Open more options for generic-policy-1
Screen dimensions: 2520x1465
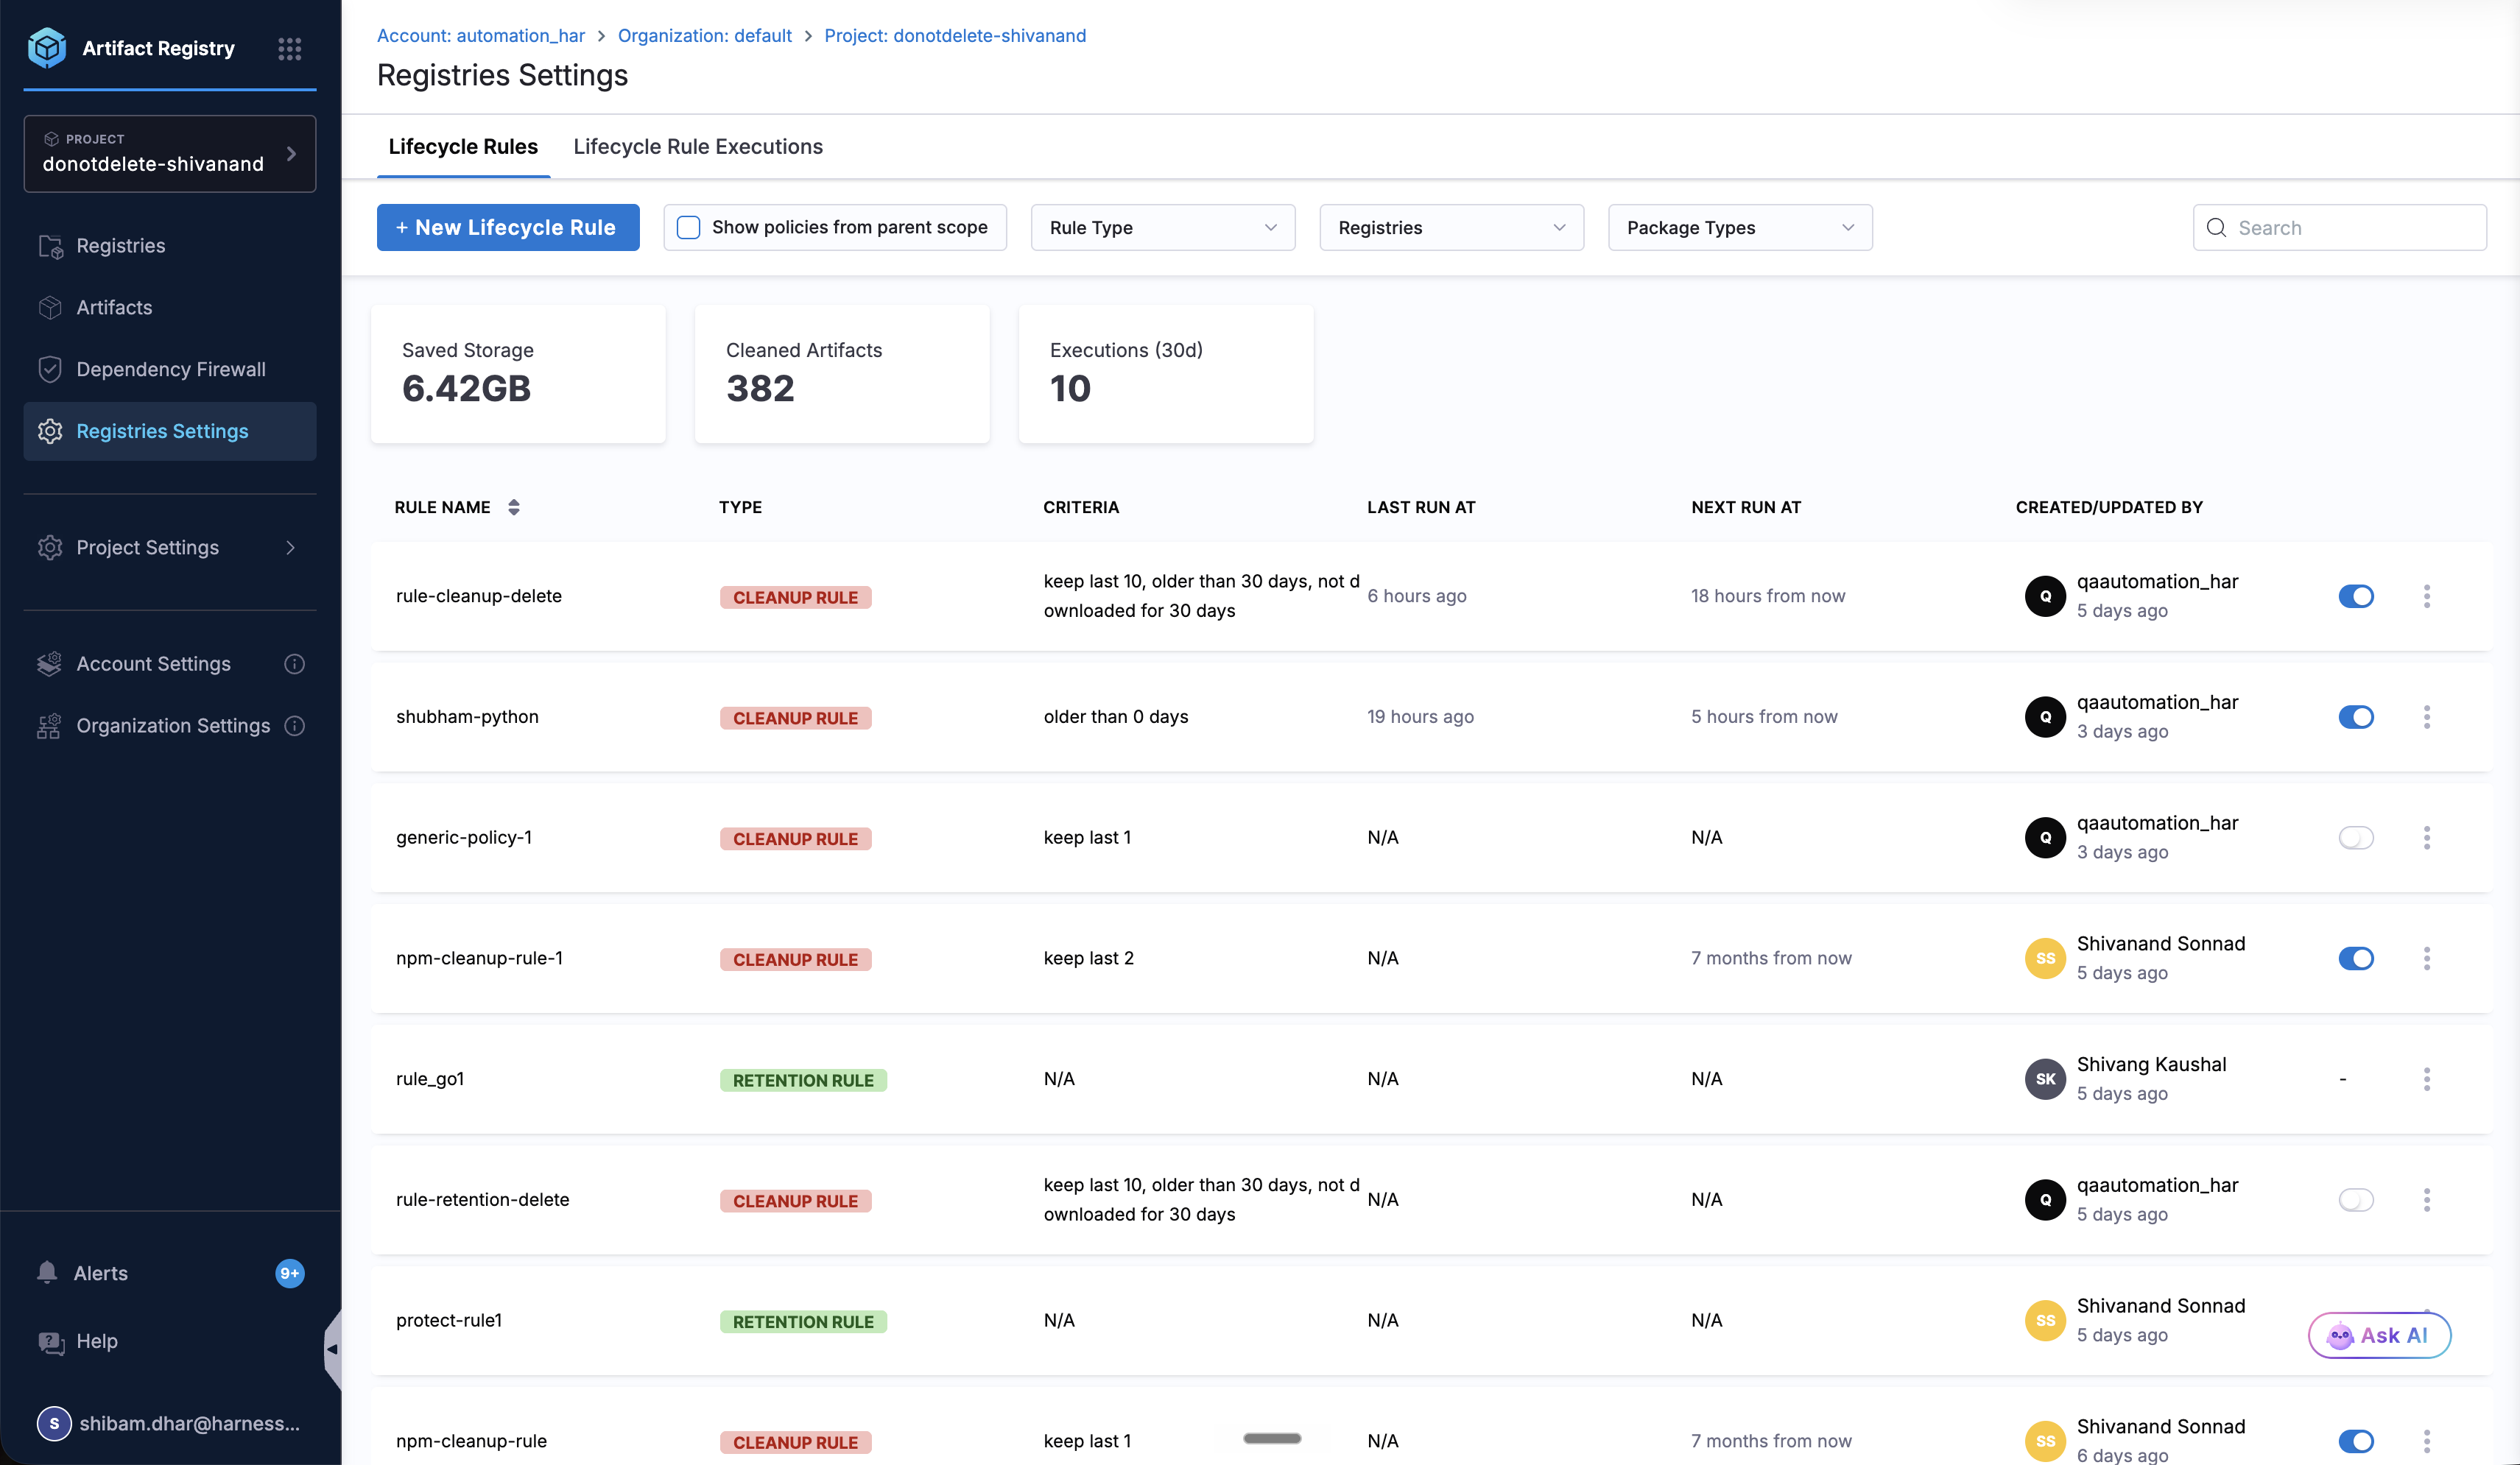tap(2427, 838)
